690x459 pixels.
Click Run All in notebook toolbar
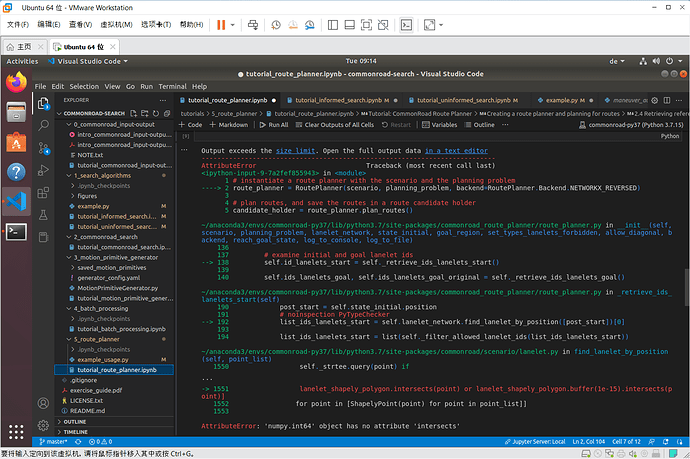click(273, 125)
